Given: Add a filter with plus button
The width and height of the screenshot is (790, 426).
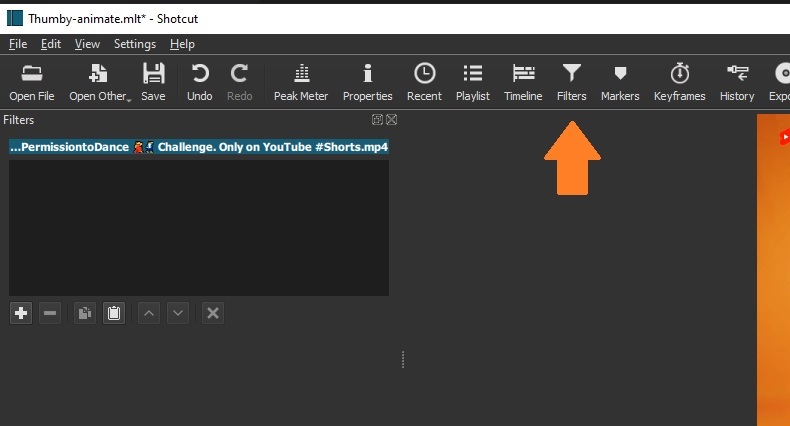Looking at the screenshot, I should click(21, 313).
